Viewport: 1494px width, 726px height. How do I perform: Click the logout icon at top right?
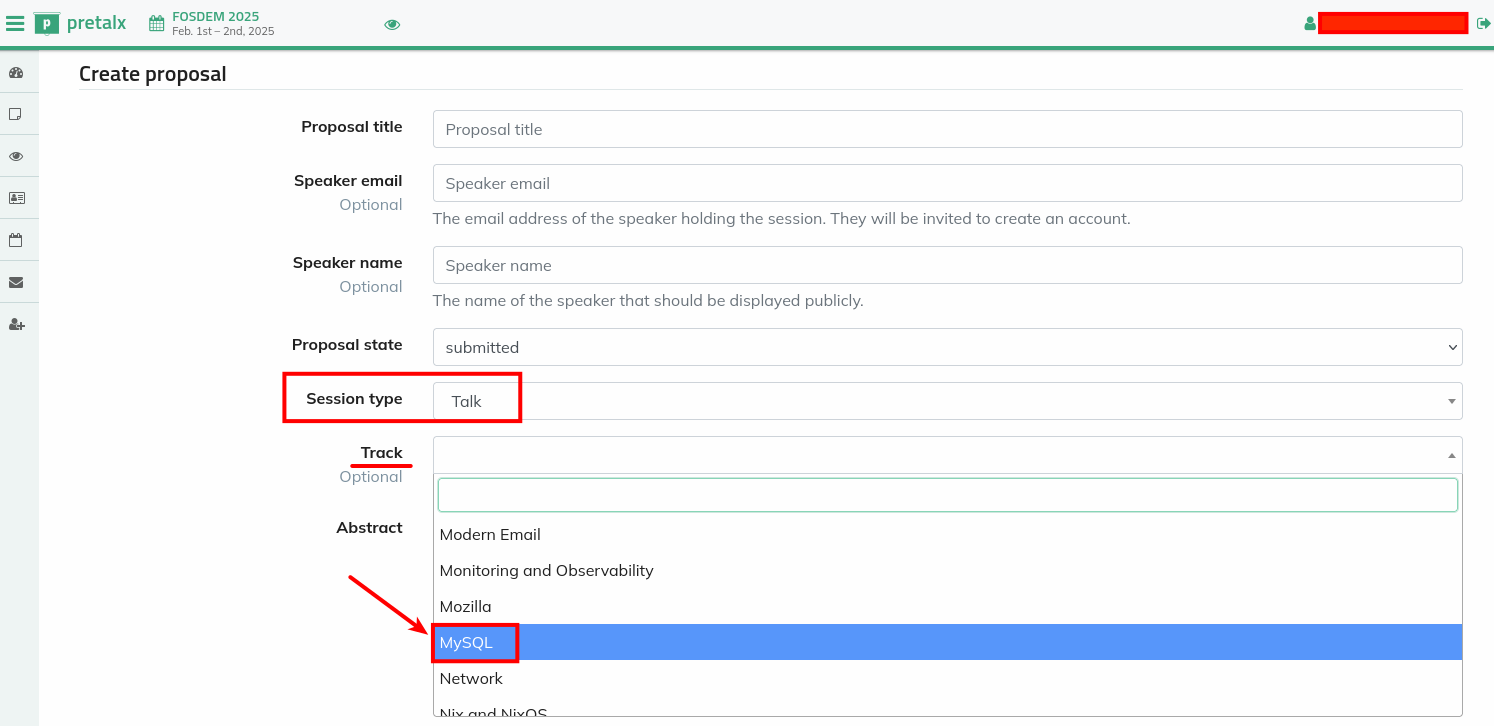(x=1484, y=23)
